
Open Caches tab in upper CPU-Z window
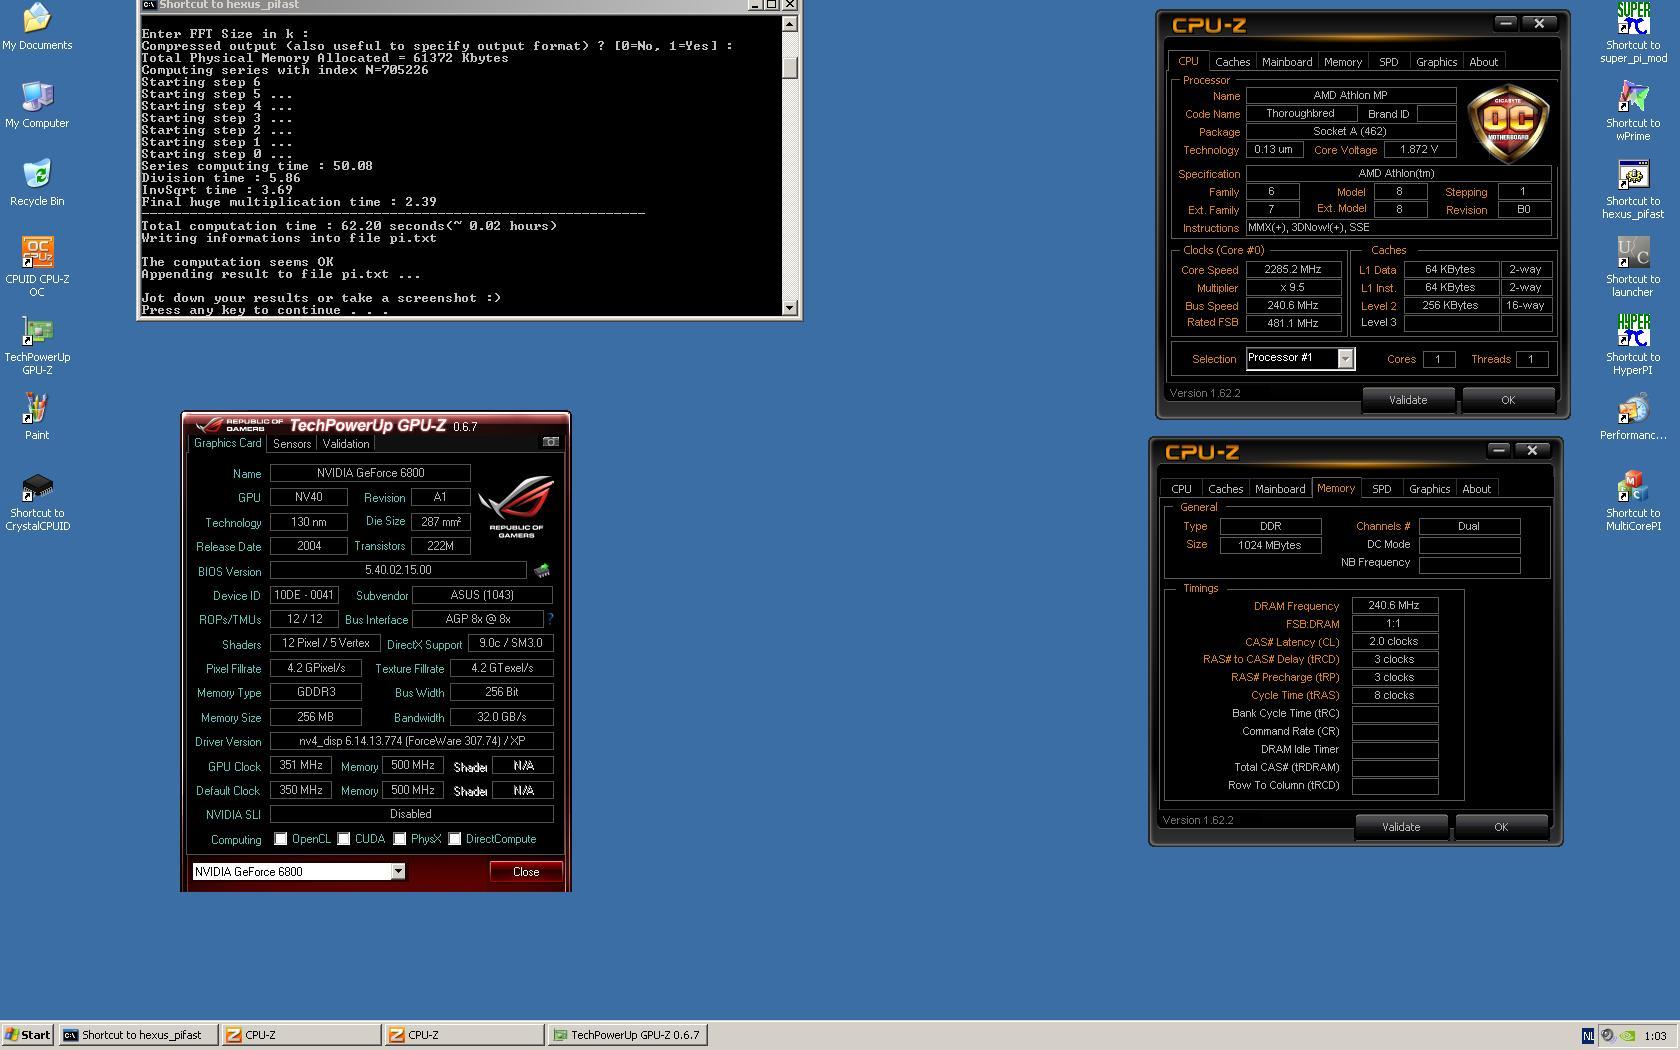pyautogui.click(x=1232, y=62)
